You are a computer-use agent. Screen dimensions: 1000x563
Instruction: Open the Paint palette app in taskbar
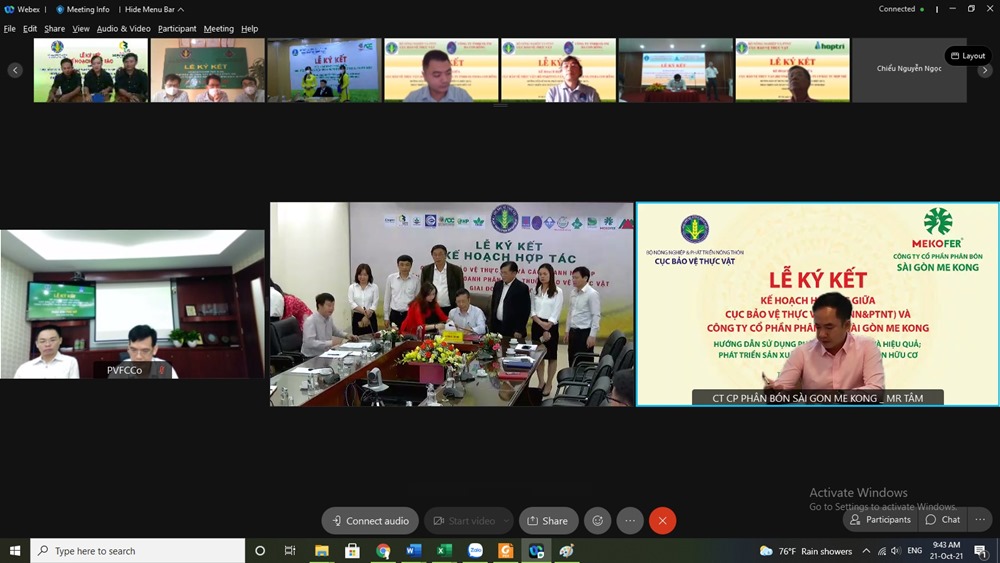[x=567, y=551]
